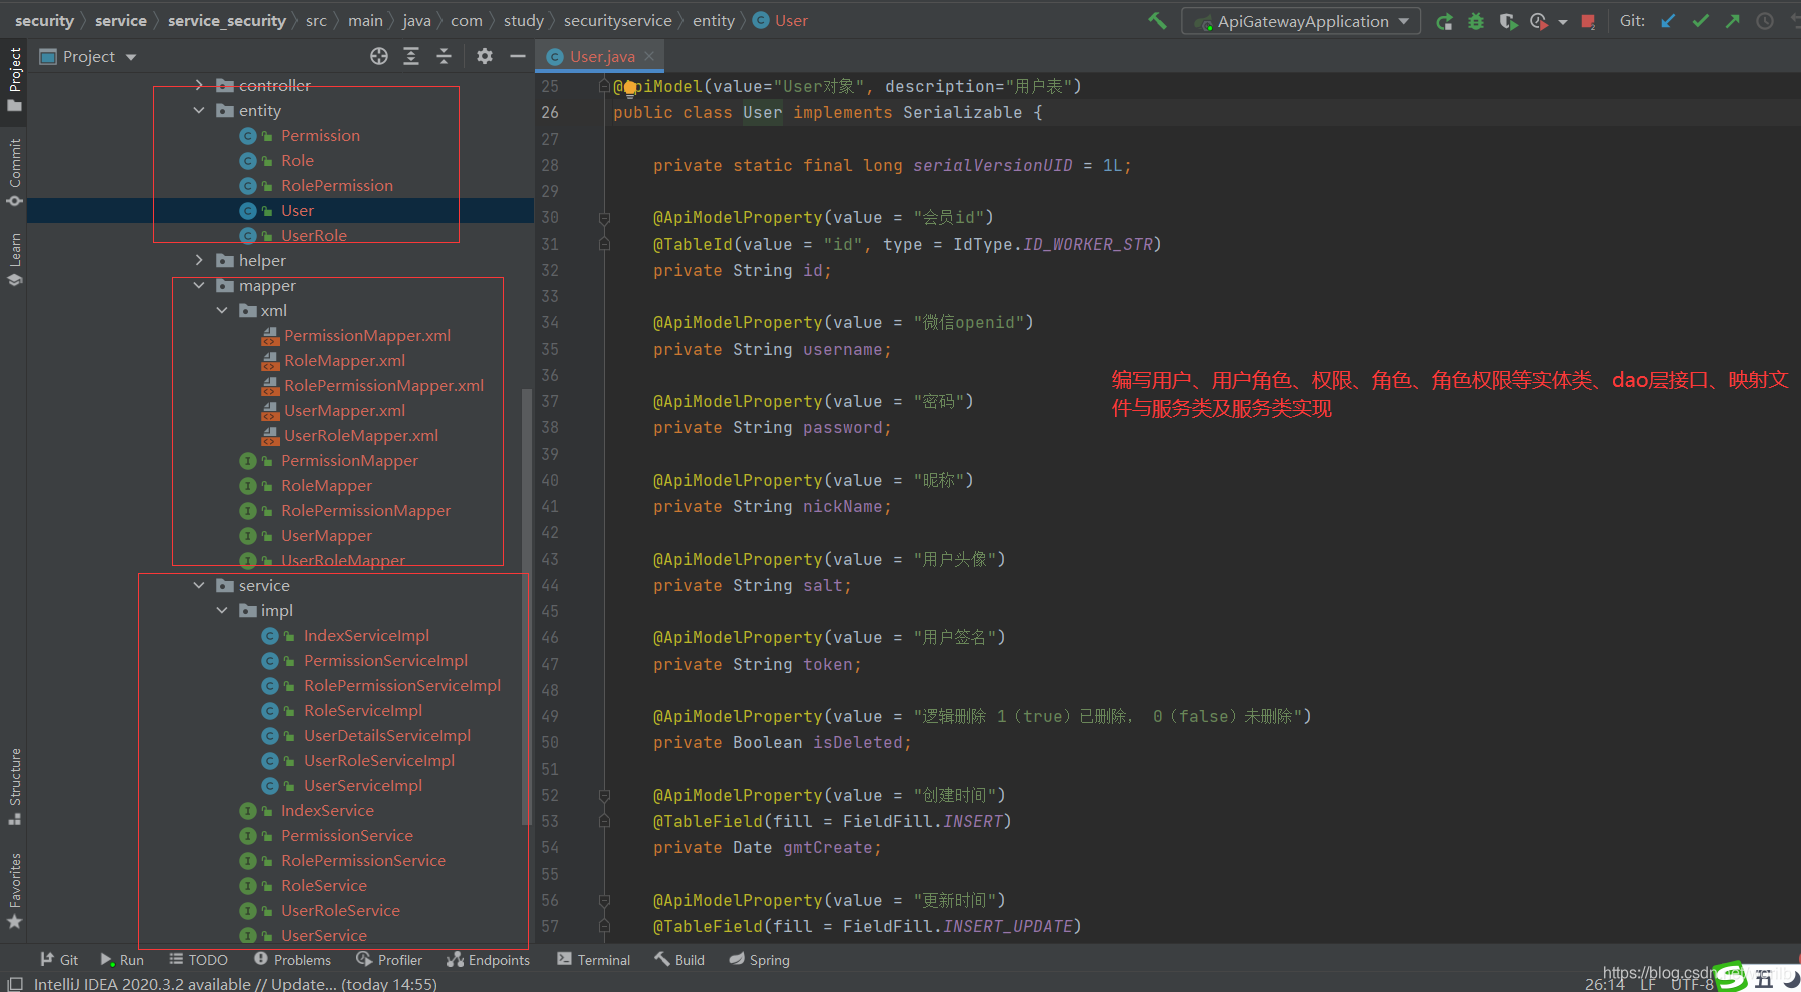
Task: Select RolePermissionMapper interface in mapper
Action: 365,510
